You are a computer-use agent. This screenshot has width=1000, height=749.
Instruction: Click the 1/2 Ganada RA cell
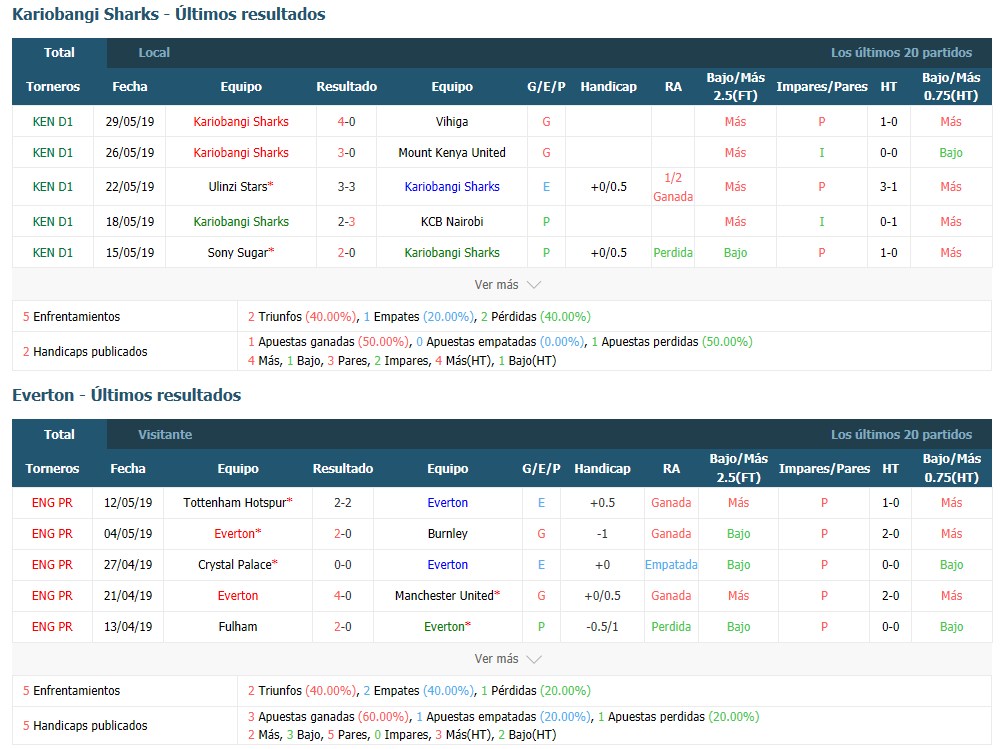673,187
